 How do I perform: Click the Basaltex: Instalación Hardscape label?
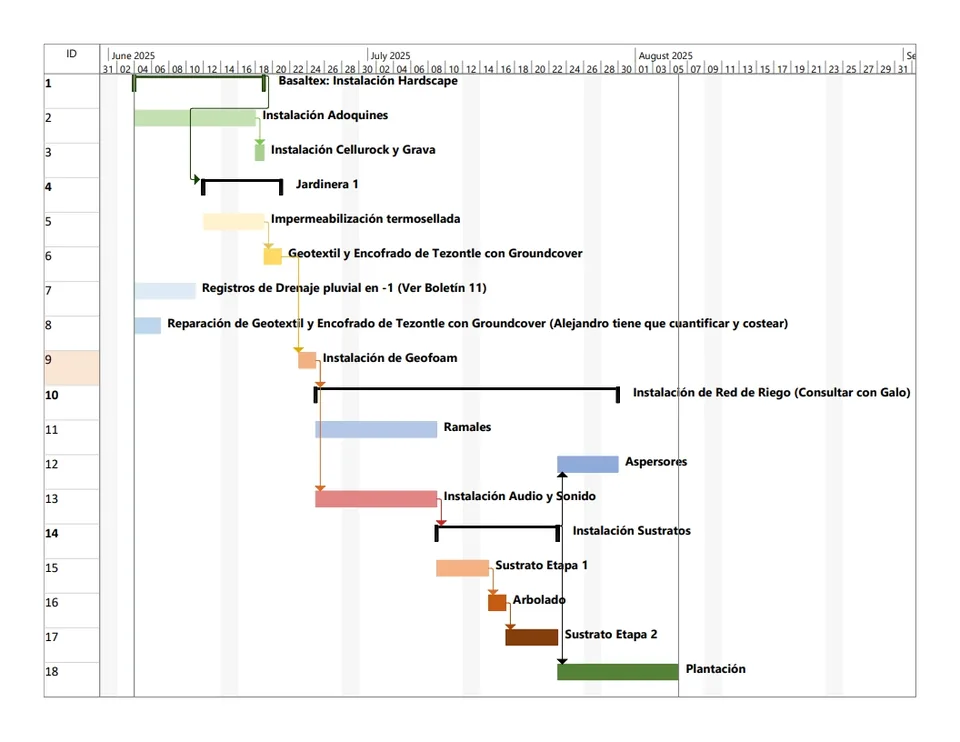coord(368,81)
